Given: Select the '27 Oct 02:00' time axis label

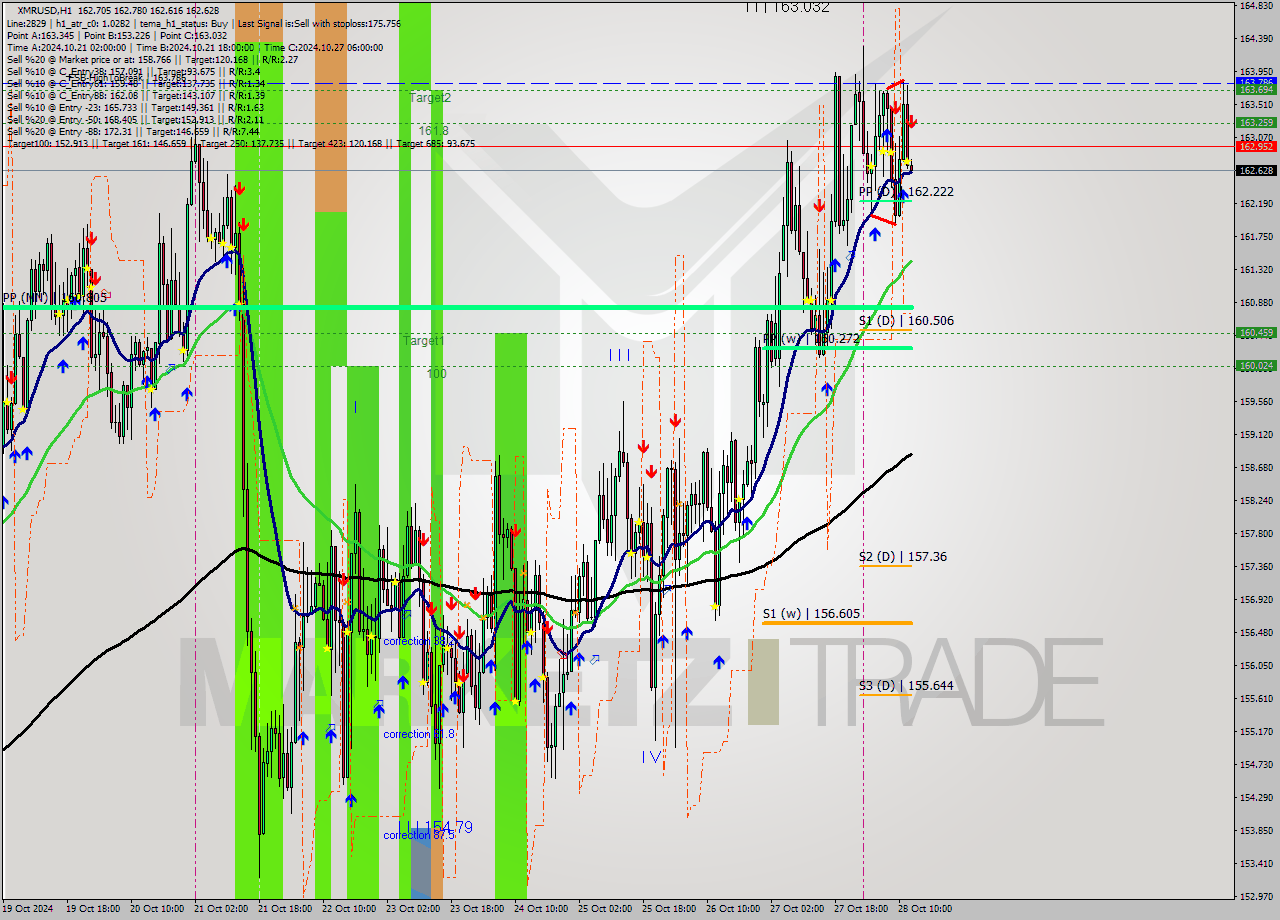Looking at the screenshot, I should pos(797,909).
